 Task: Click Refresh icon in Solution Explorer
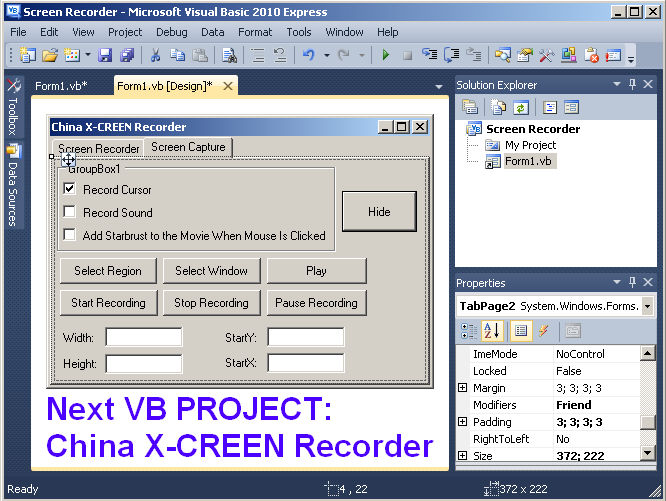[x=521, y=107]
